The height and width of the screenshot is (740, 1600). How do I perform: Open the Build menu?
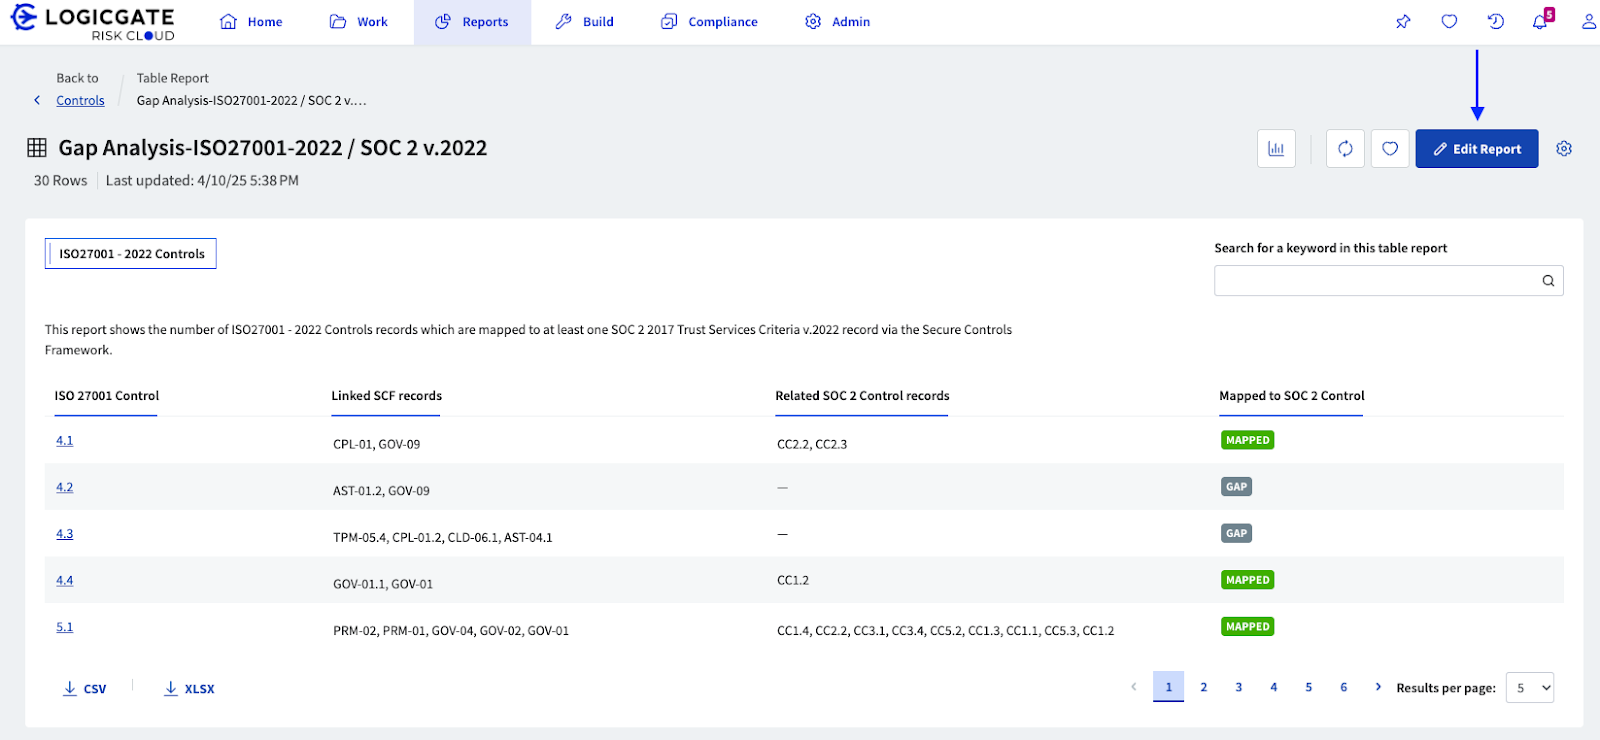pos(585,22)
